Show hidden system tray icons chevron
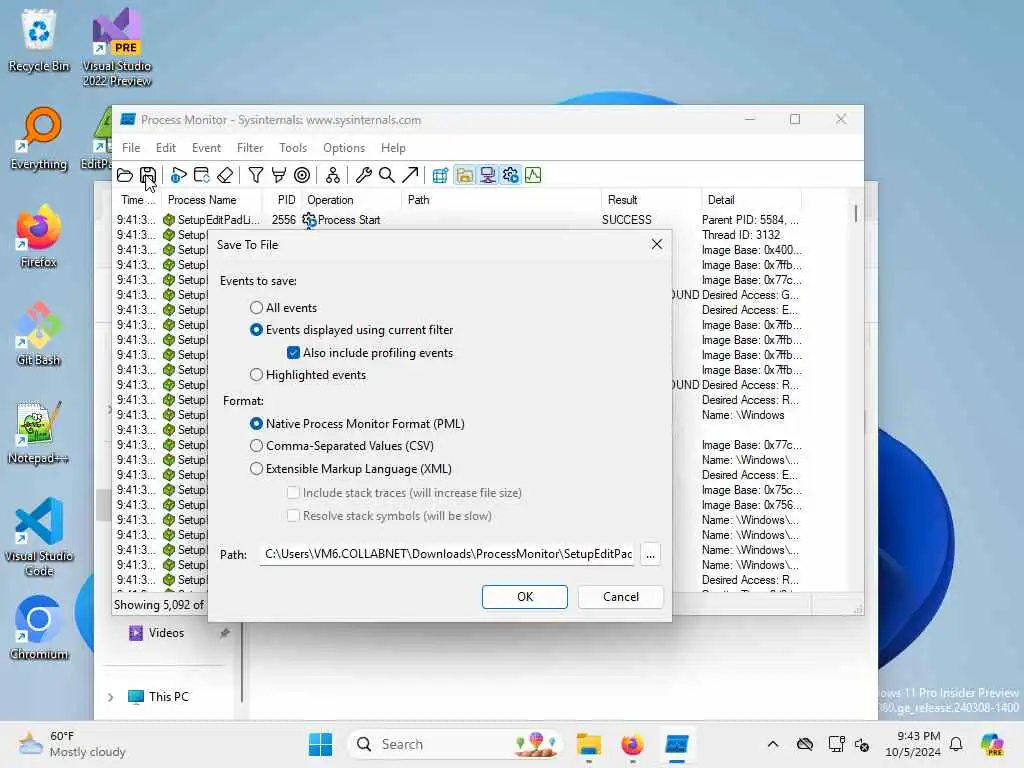The width and height of the screenshot is (1024, 768). (773, 744)
